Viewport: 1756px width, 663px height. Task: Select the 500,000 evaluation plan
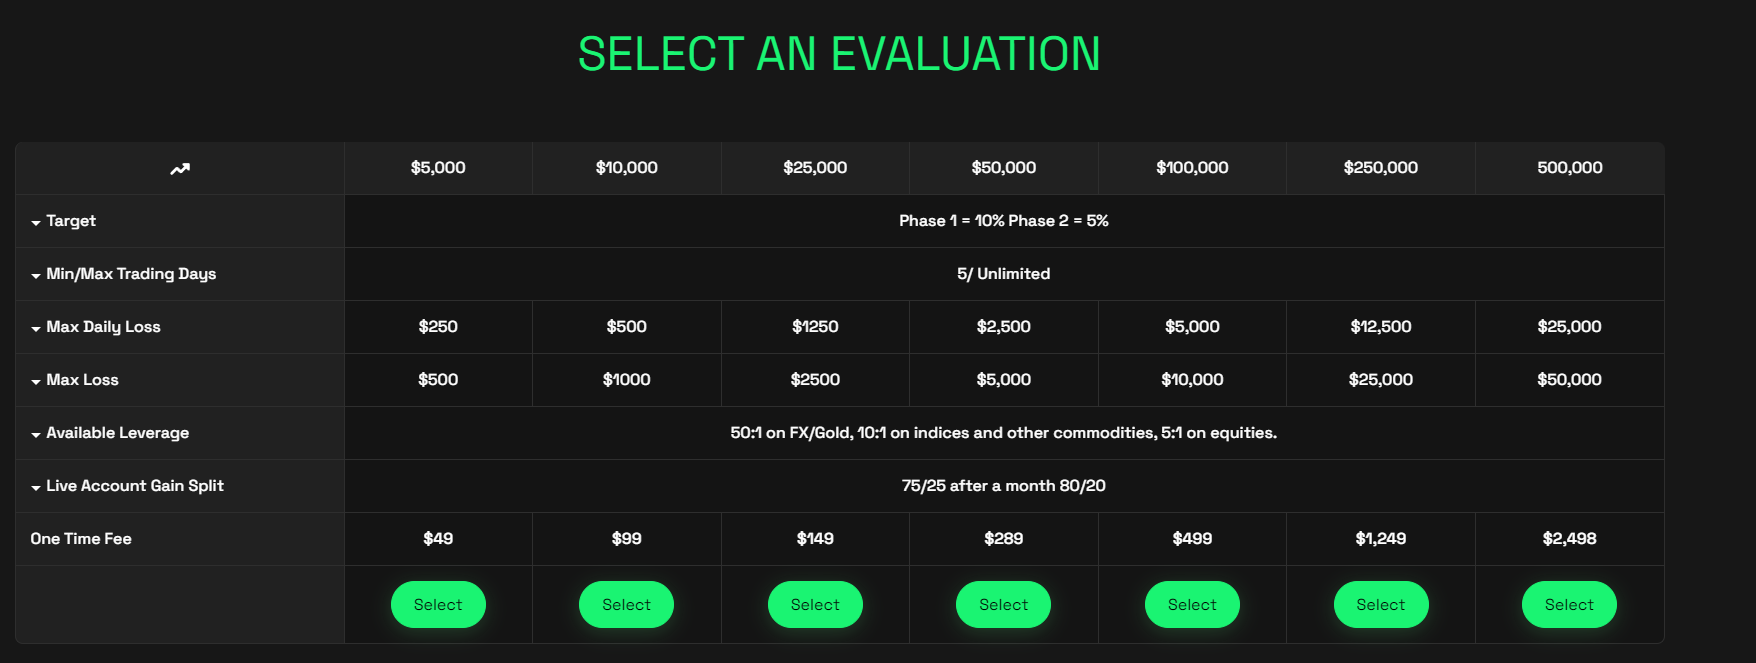pyautogui.click(x=1569, y=605)
